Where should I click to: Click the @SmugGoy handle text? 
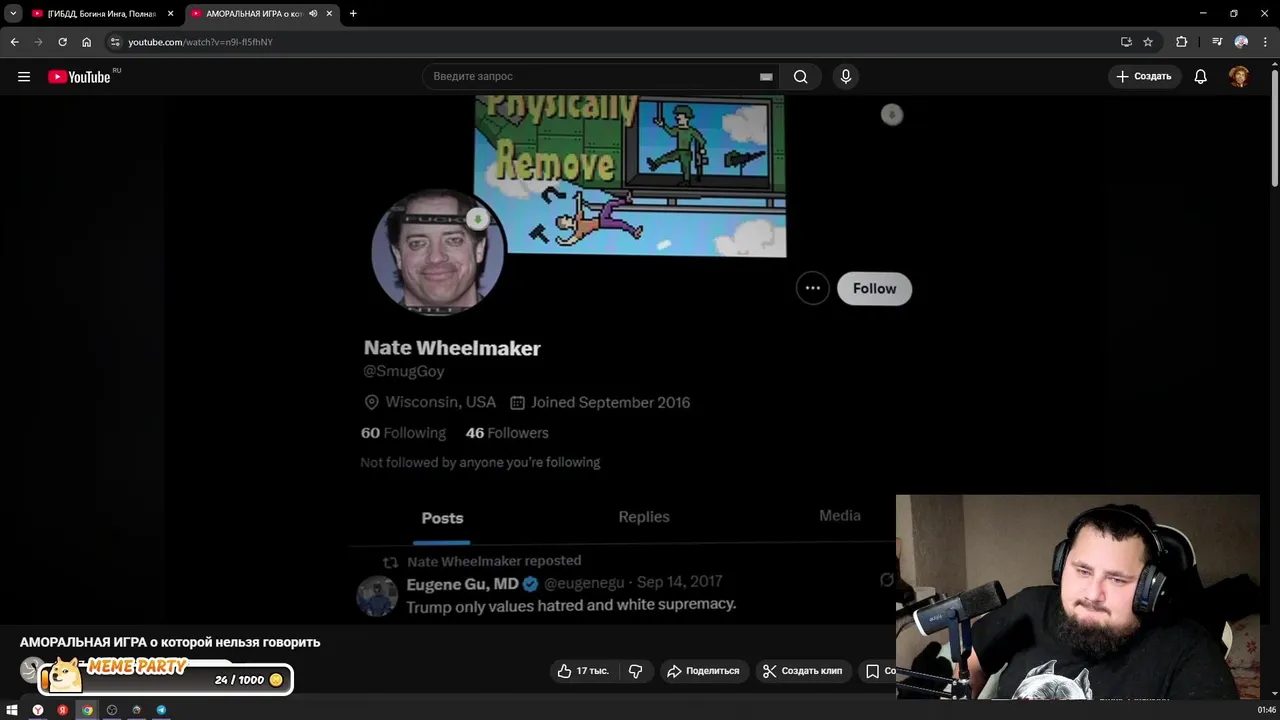[x=403, y=371]
